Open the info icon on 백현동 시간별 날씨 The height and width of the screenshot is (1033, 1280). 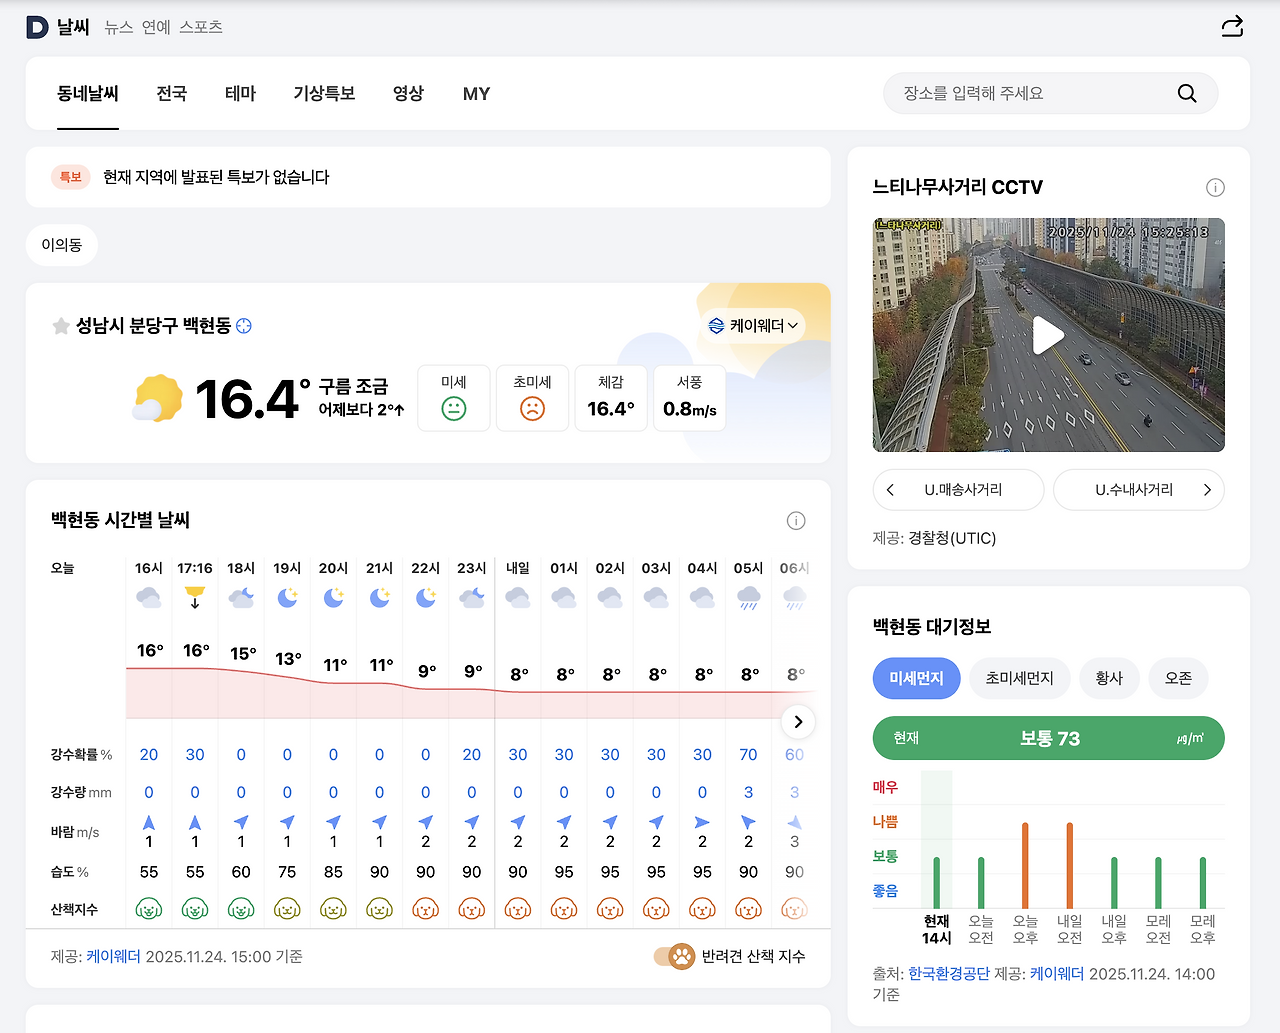pos(796,520)
